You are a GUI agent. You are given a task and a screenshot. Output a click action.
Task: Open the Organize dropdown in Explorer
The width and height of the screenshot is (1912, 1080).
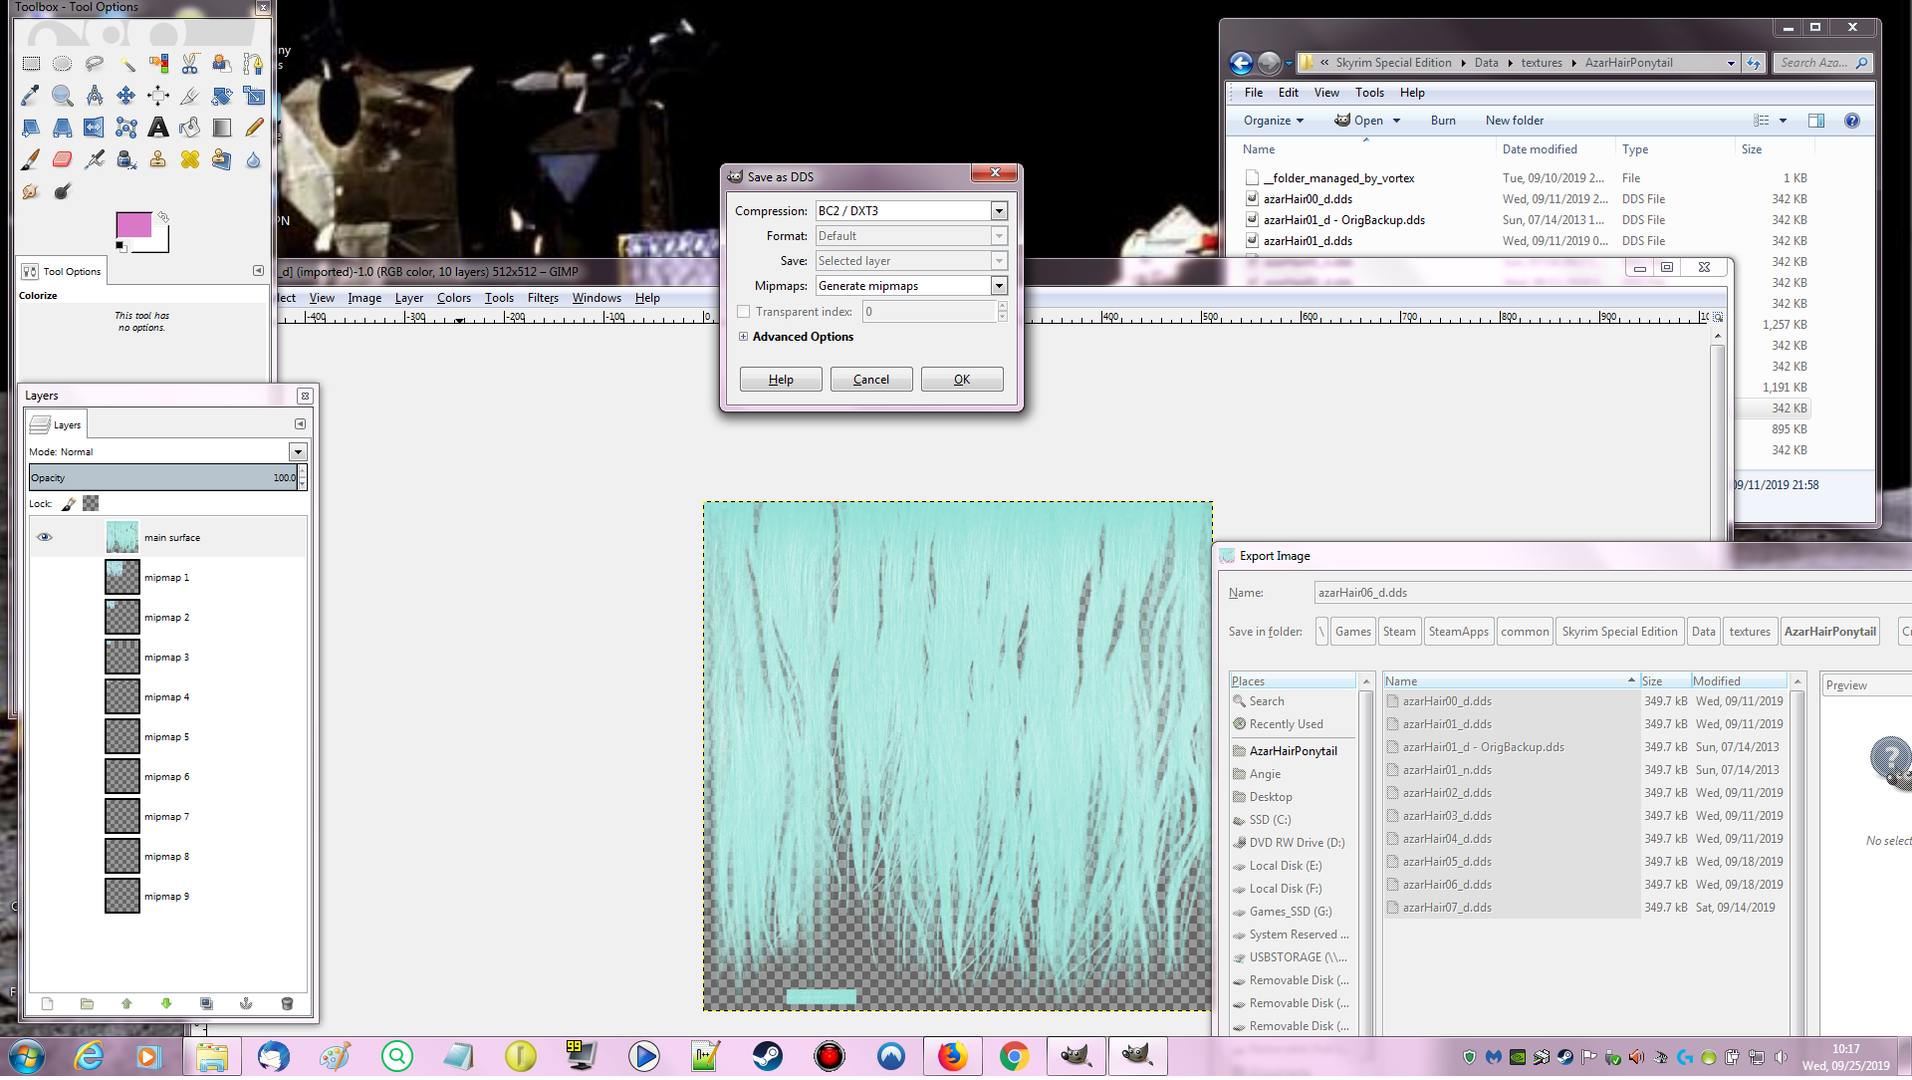(x=1273, y=120)
